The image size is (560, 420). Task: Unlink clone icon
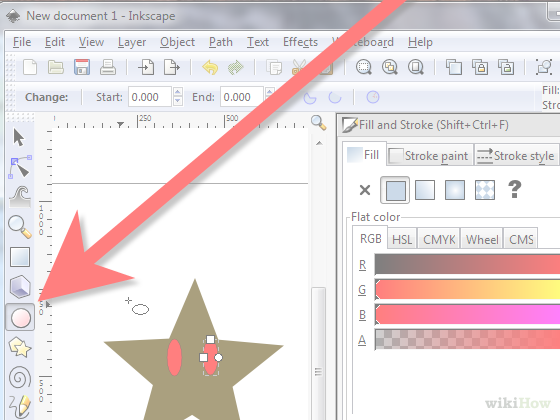pos(506,67)
